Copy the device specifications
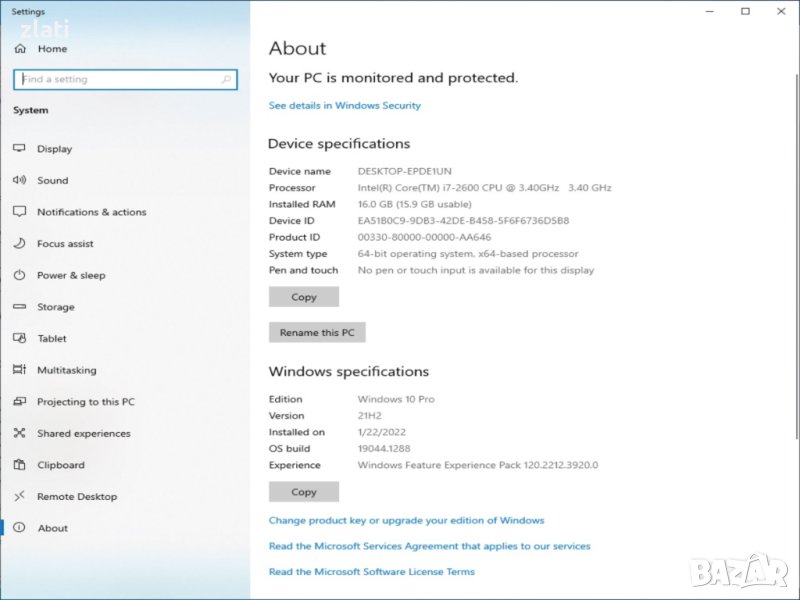Viewport: 800px width, 600px height. (304, 297)
